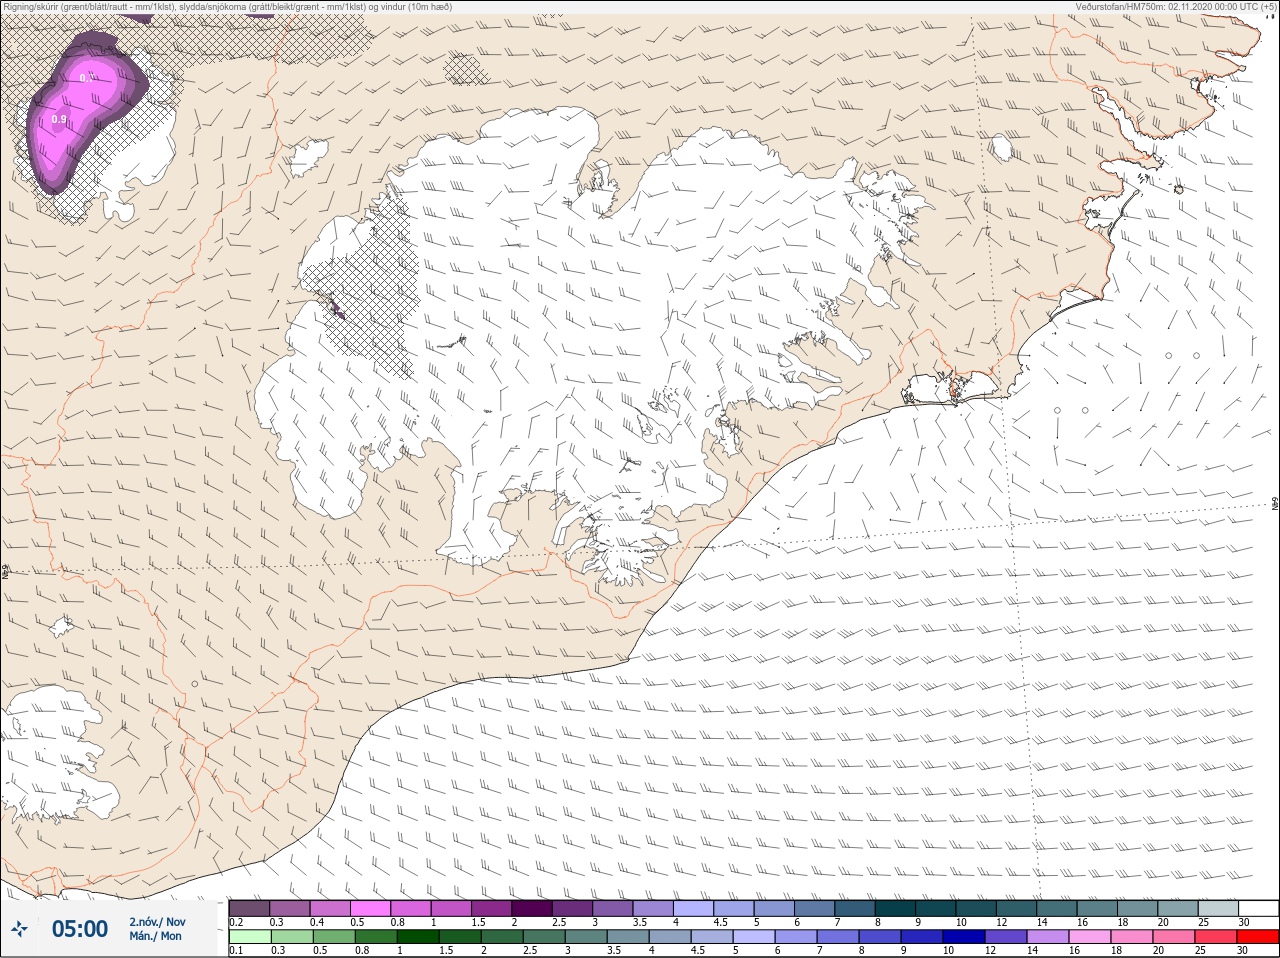1280x958 pixels.
Task: Click the four-point star icon beside 05:00
Action: (19, 929)
